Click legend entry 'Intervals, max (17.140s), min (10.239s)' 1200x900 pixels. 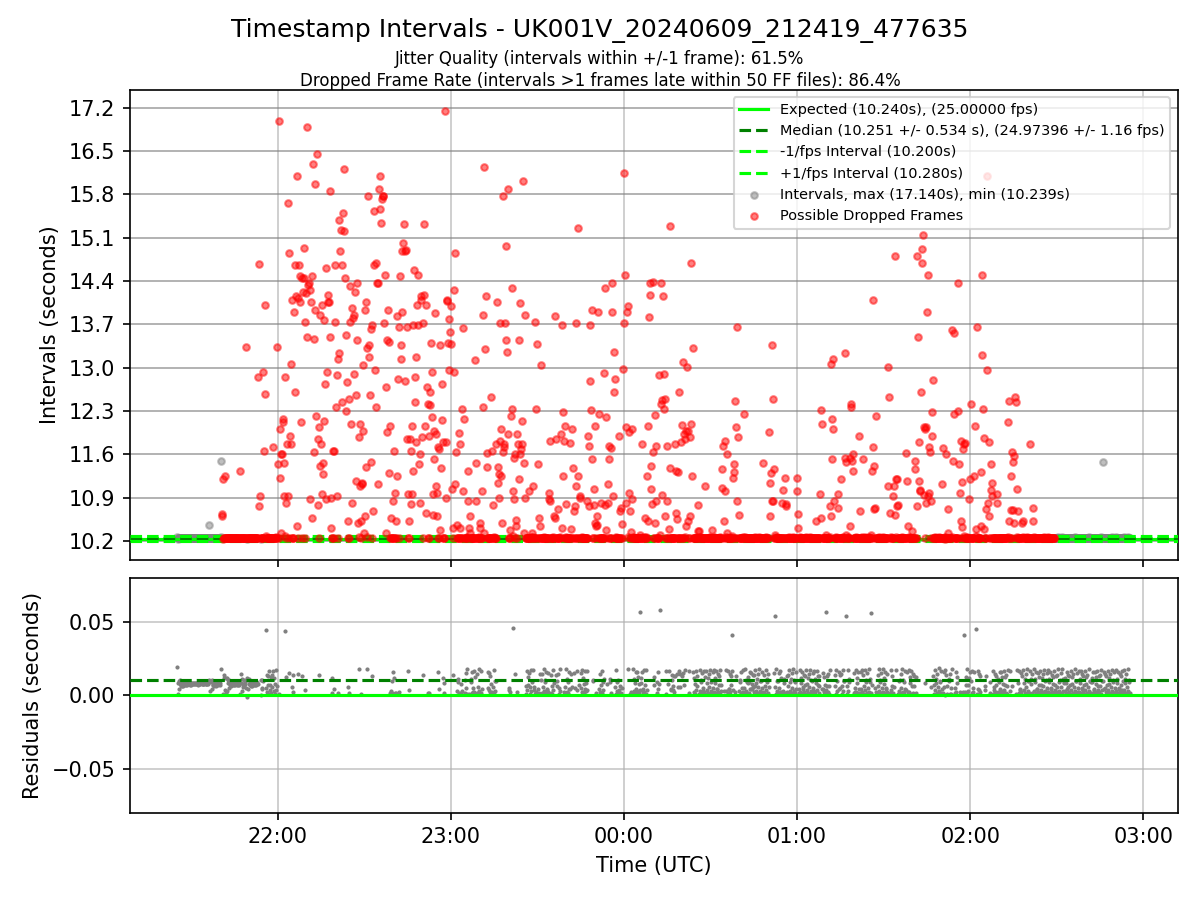pos(925,194)
